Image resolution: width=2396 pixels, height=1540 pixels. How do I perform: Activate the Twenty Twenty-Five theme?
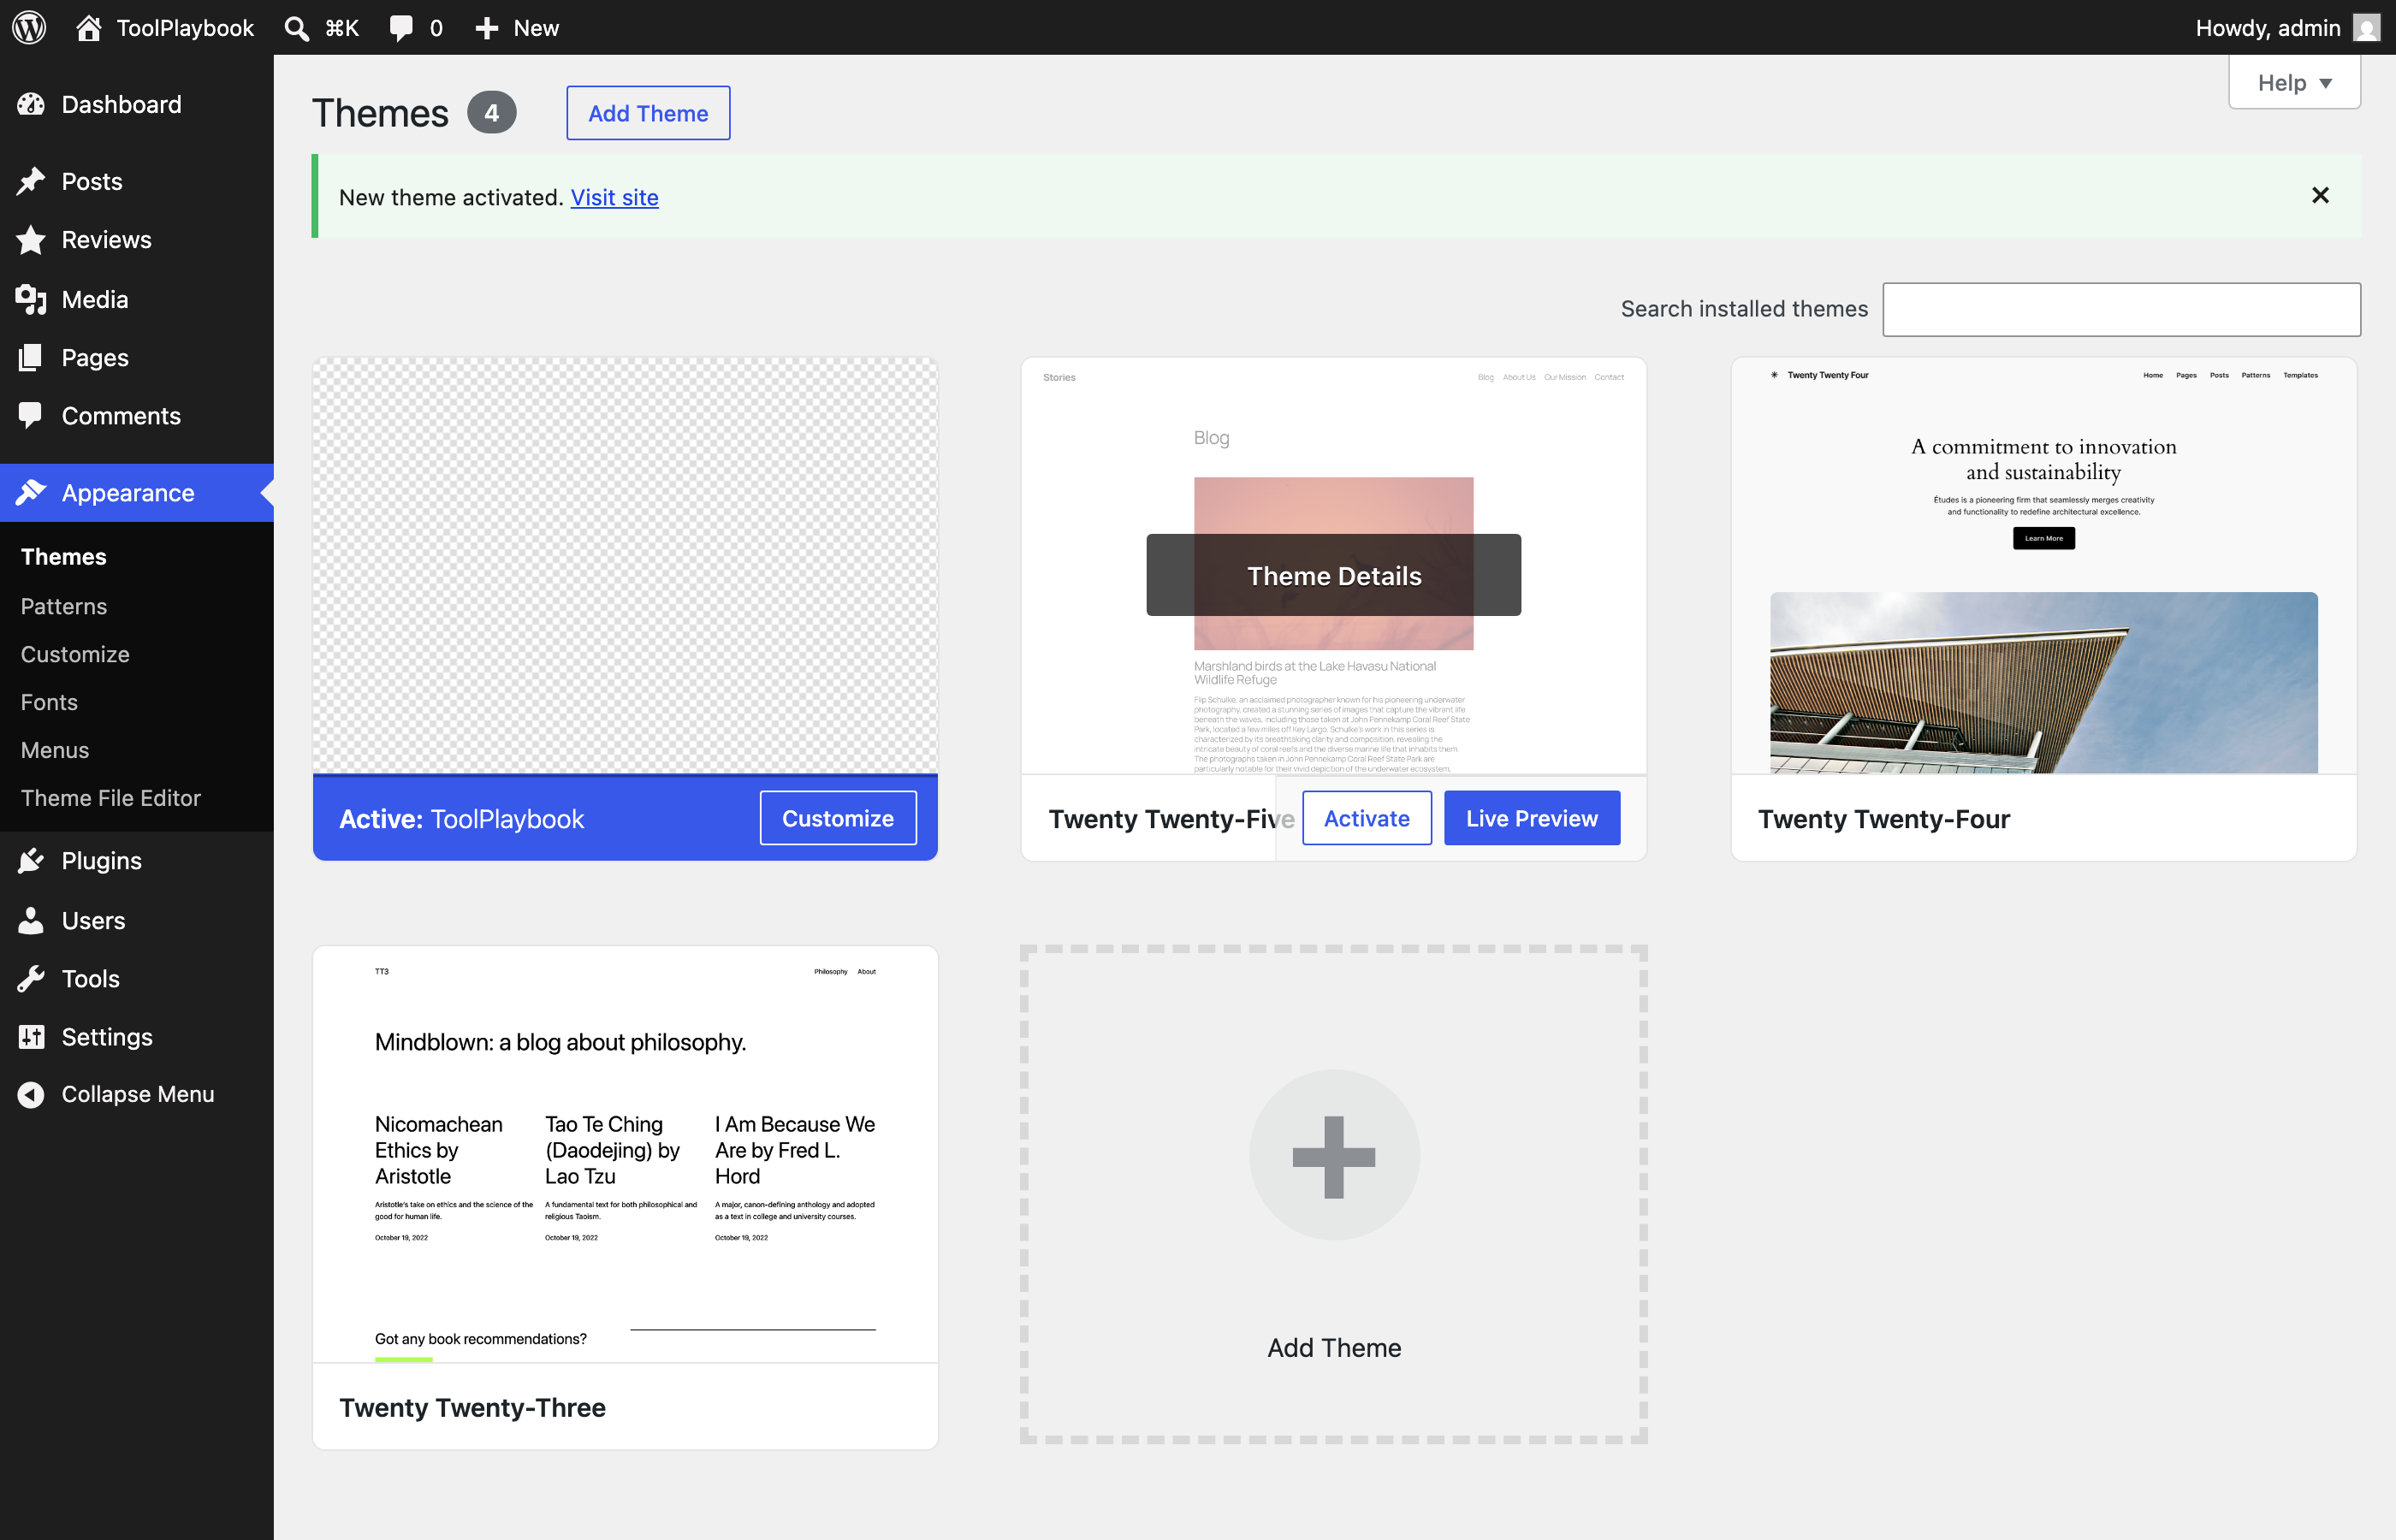[x=1366, y=818]
